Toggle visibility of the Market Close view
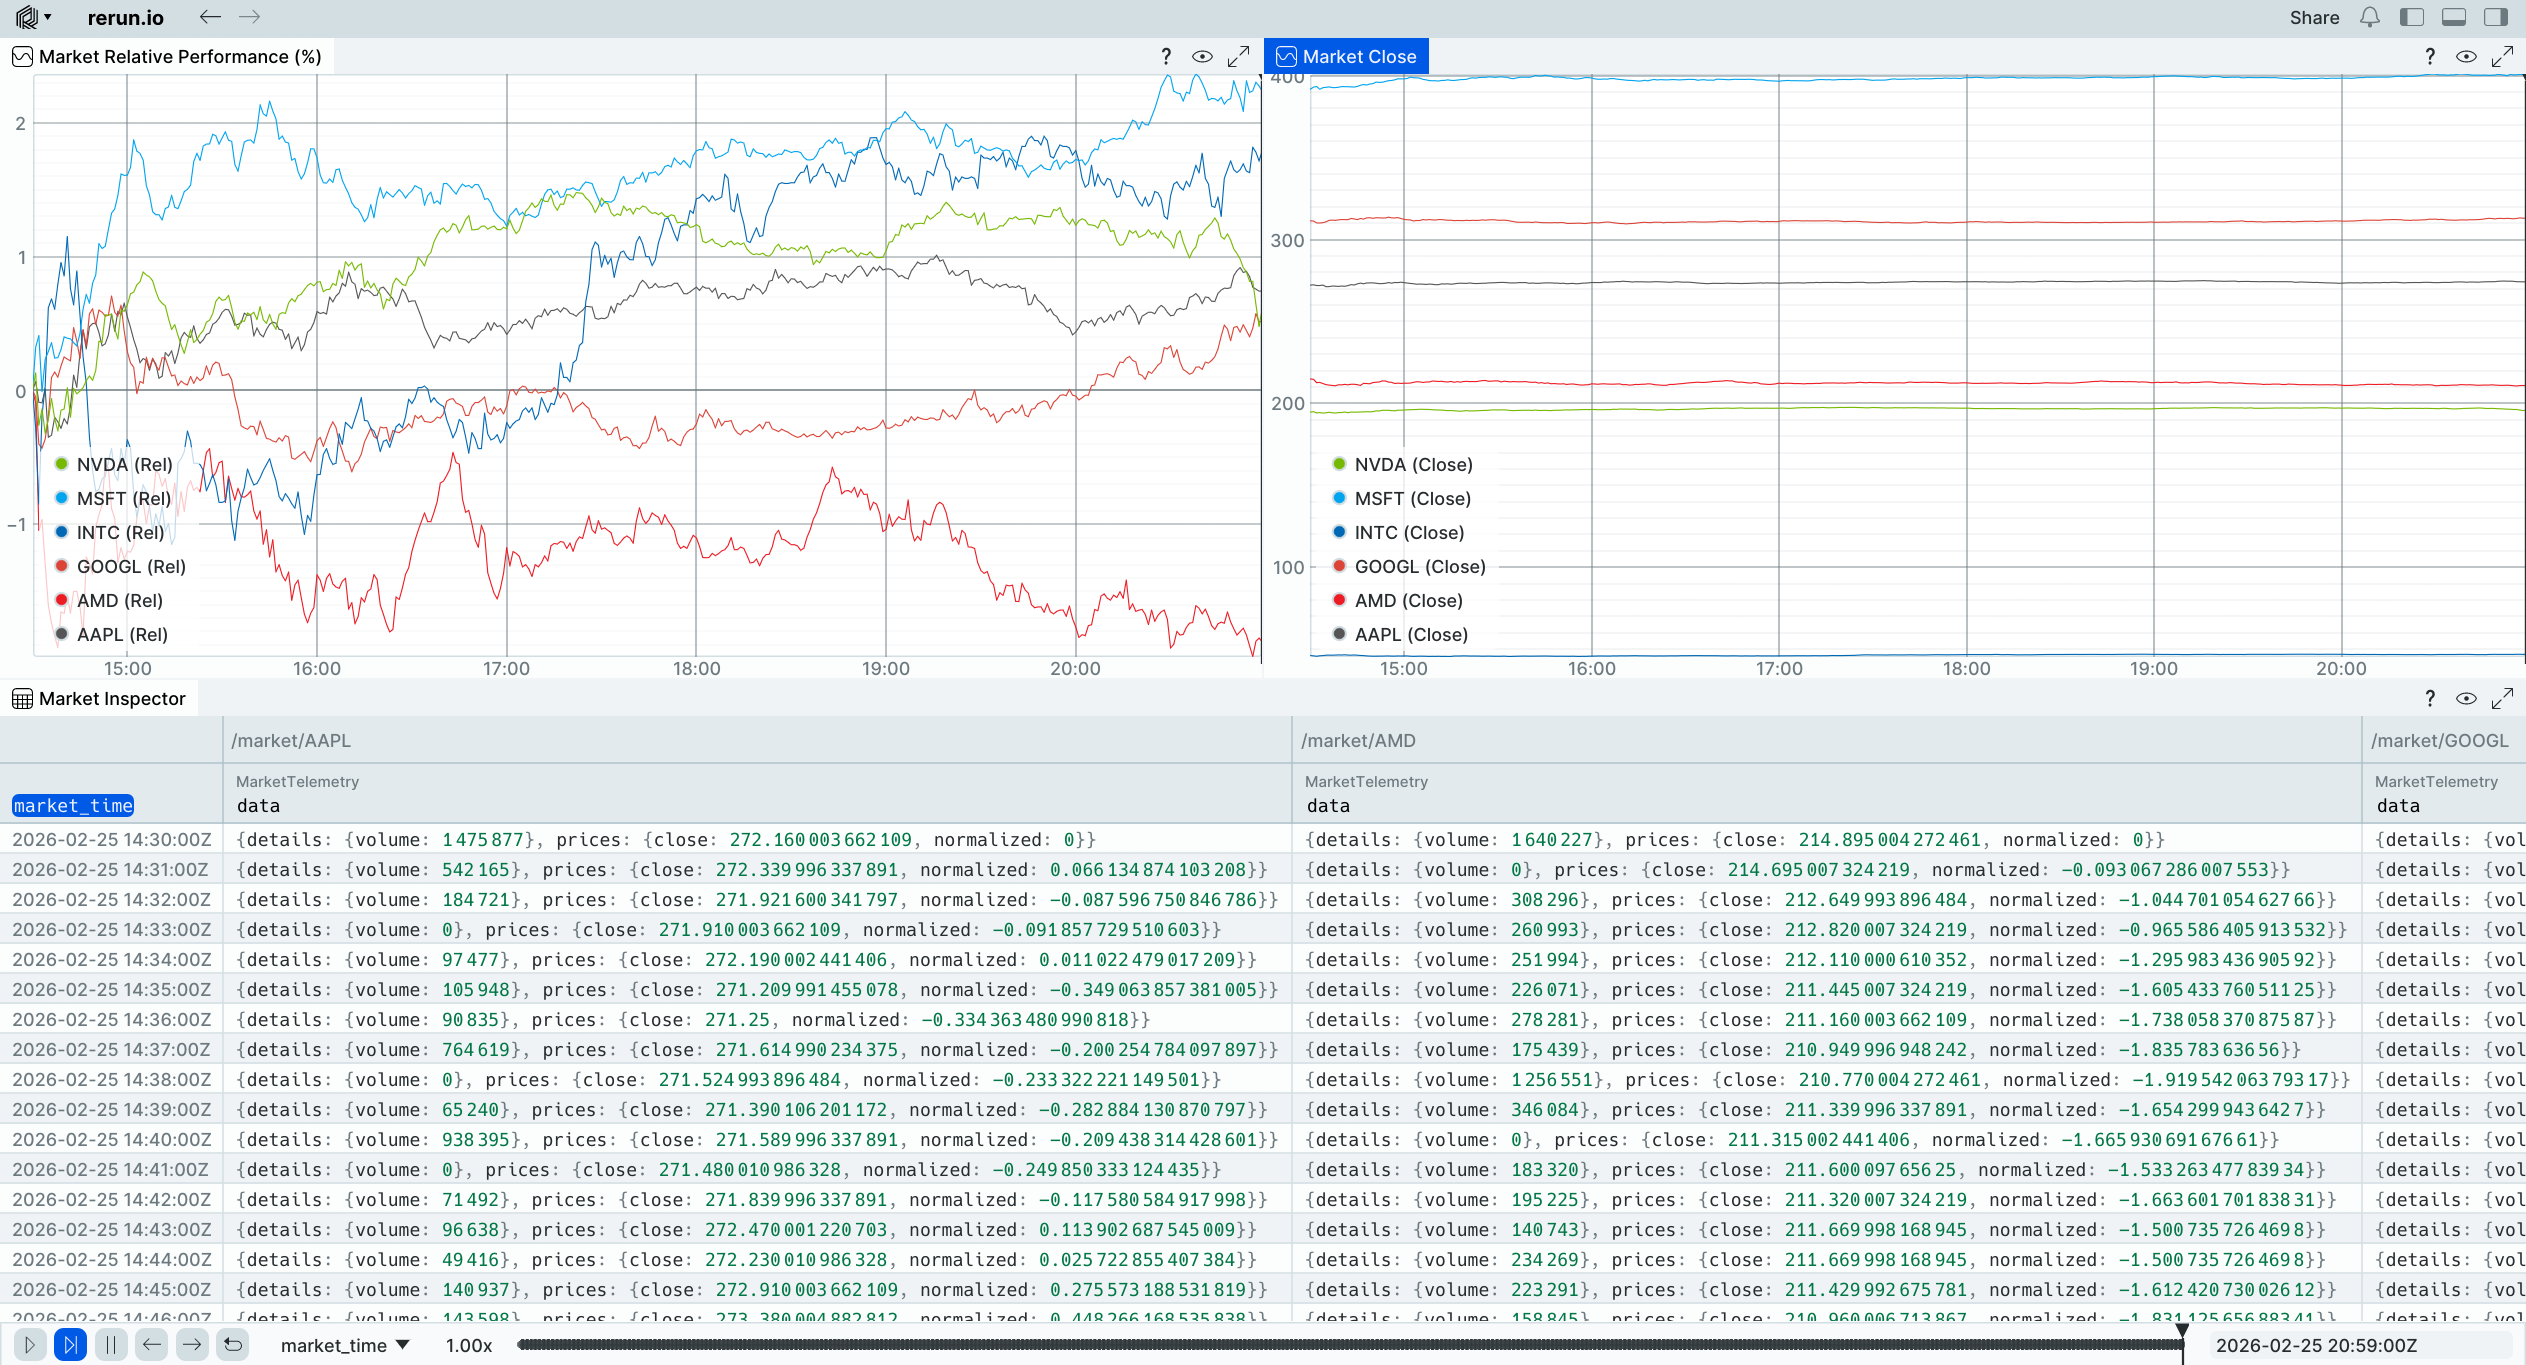This screenshot has width=2526, height=1365. pyautogui.click(x=2466, y=57)
